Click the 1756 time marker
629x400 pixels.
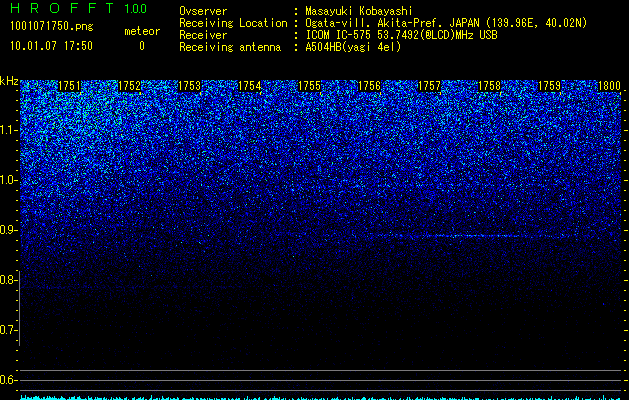coord(369,86)
